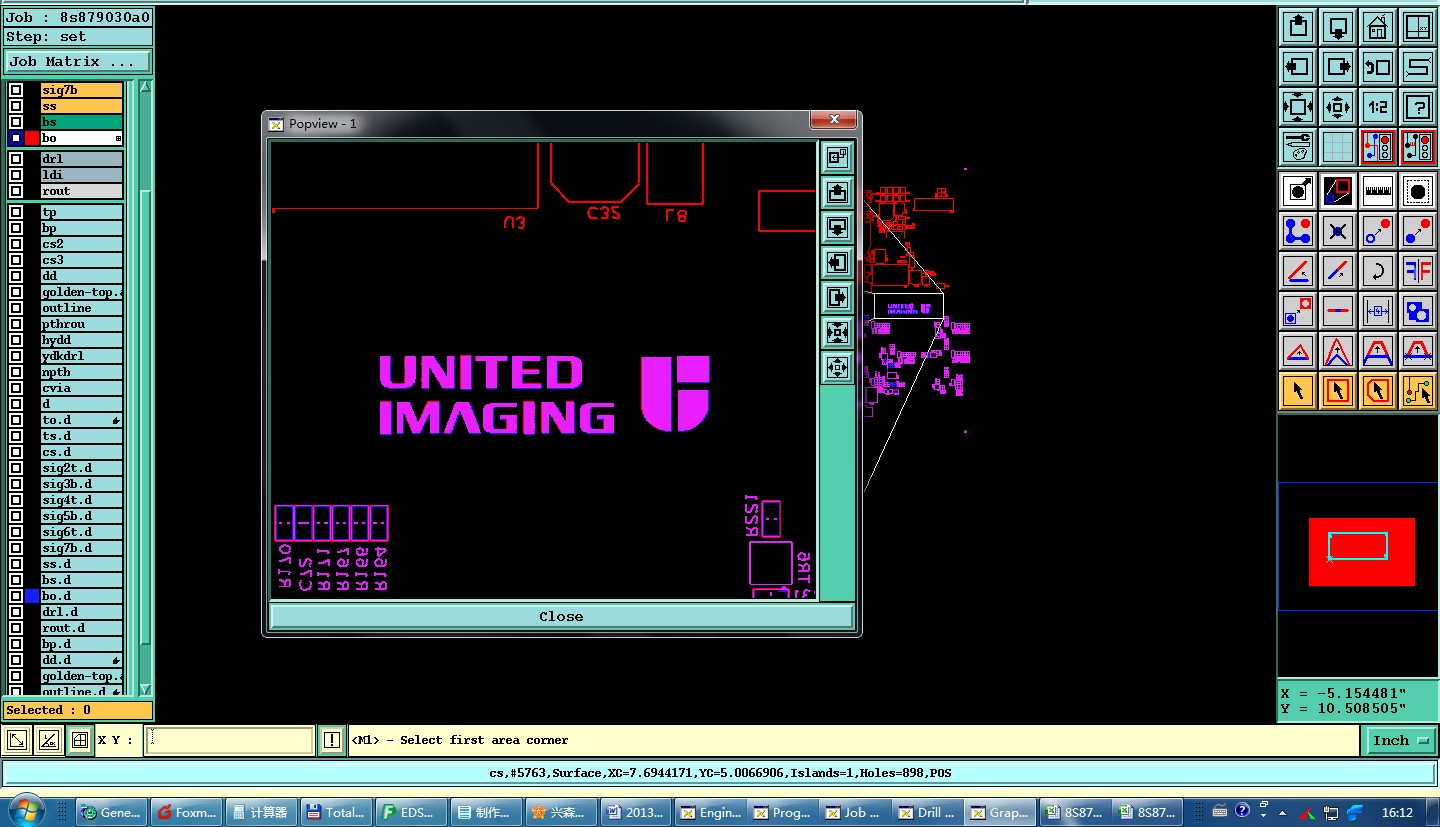Click the Popview pan down icon
1440x827 pixels.
pos(837,227)
